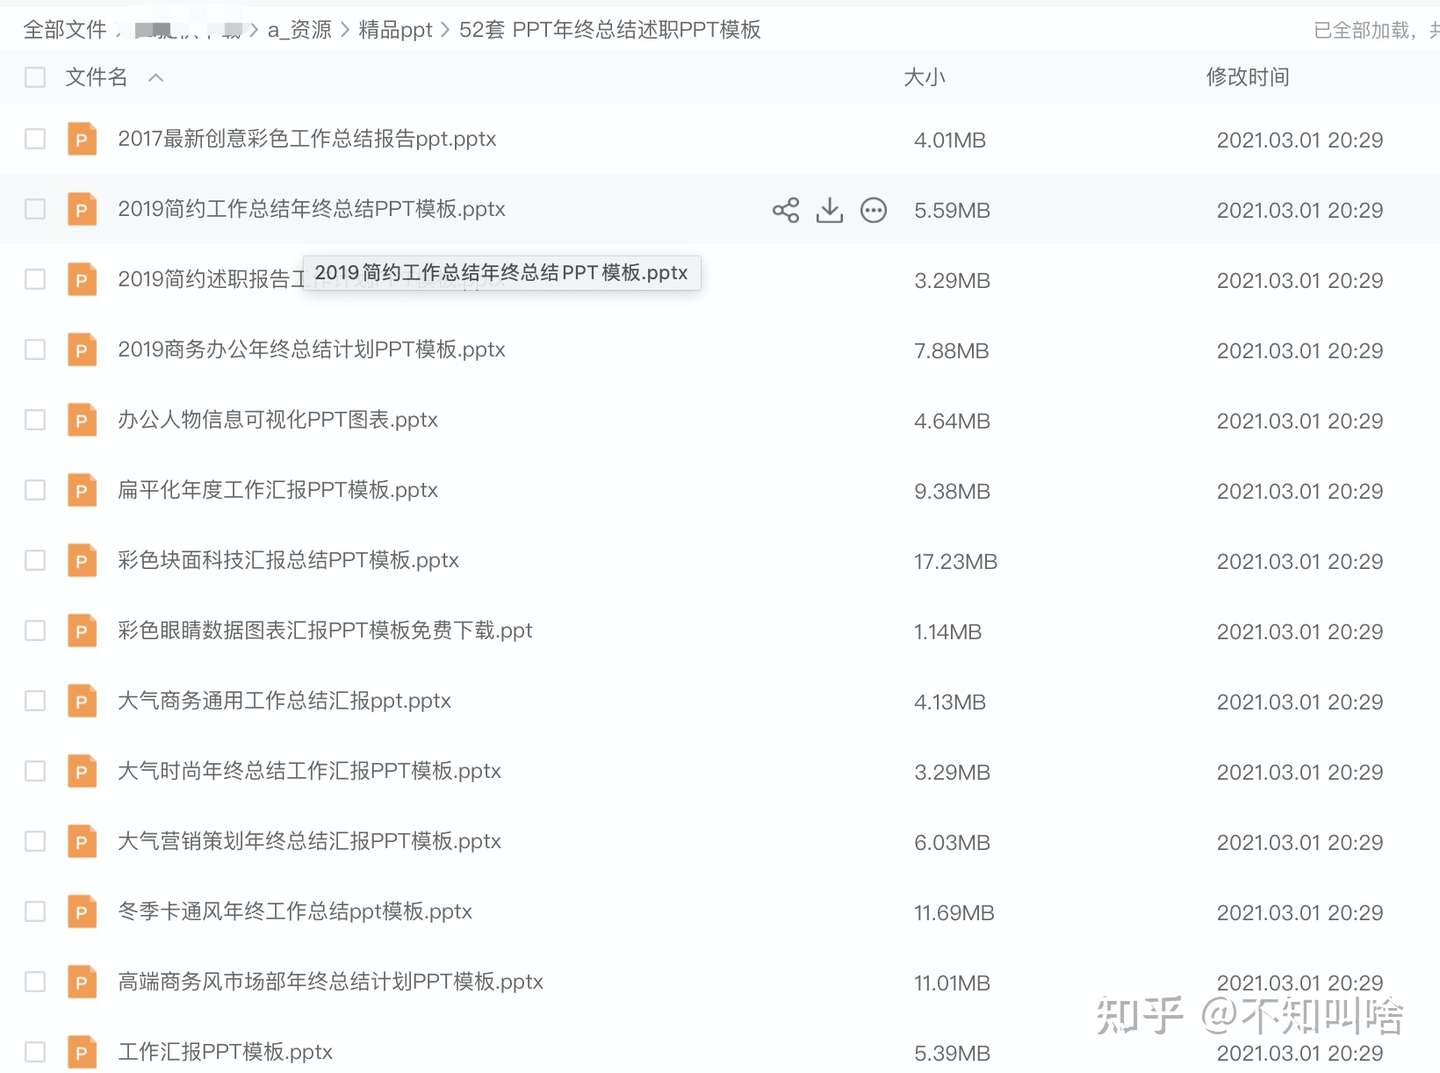The image size is (1440, 1073).
Task: Check the box for the 2019简约述职报告 row
Action: [x=35, y=279]
